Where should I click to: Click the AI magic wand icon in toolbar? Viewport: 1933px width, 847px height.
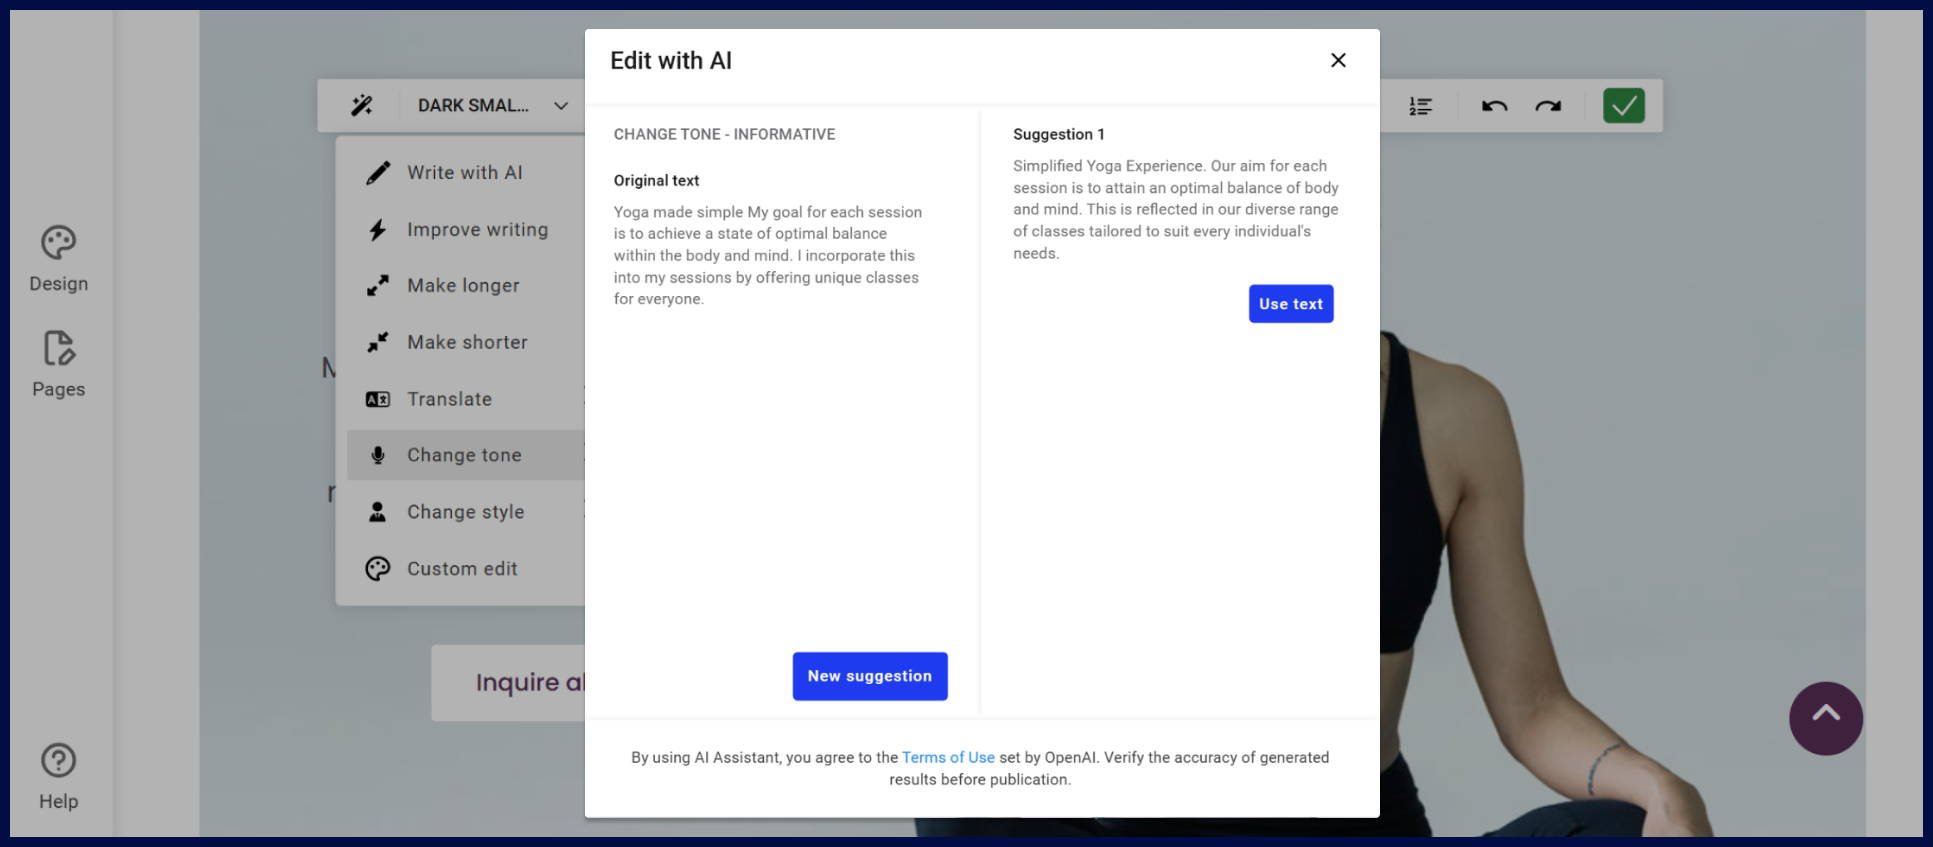click(362, 105)
